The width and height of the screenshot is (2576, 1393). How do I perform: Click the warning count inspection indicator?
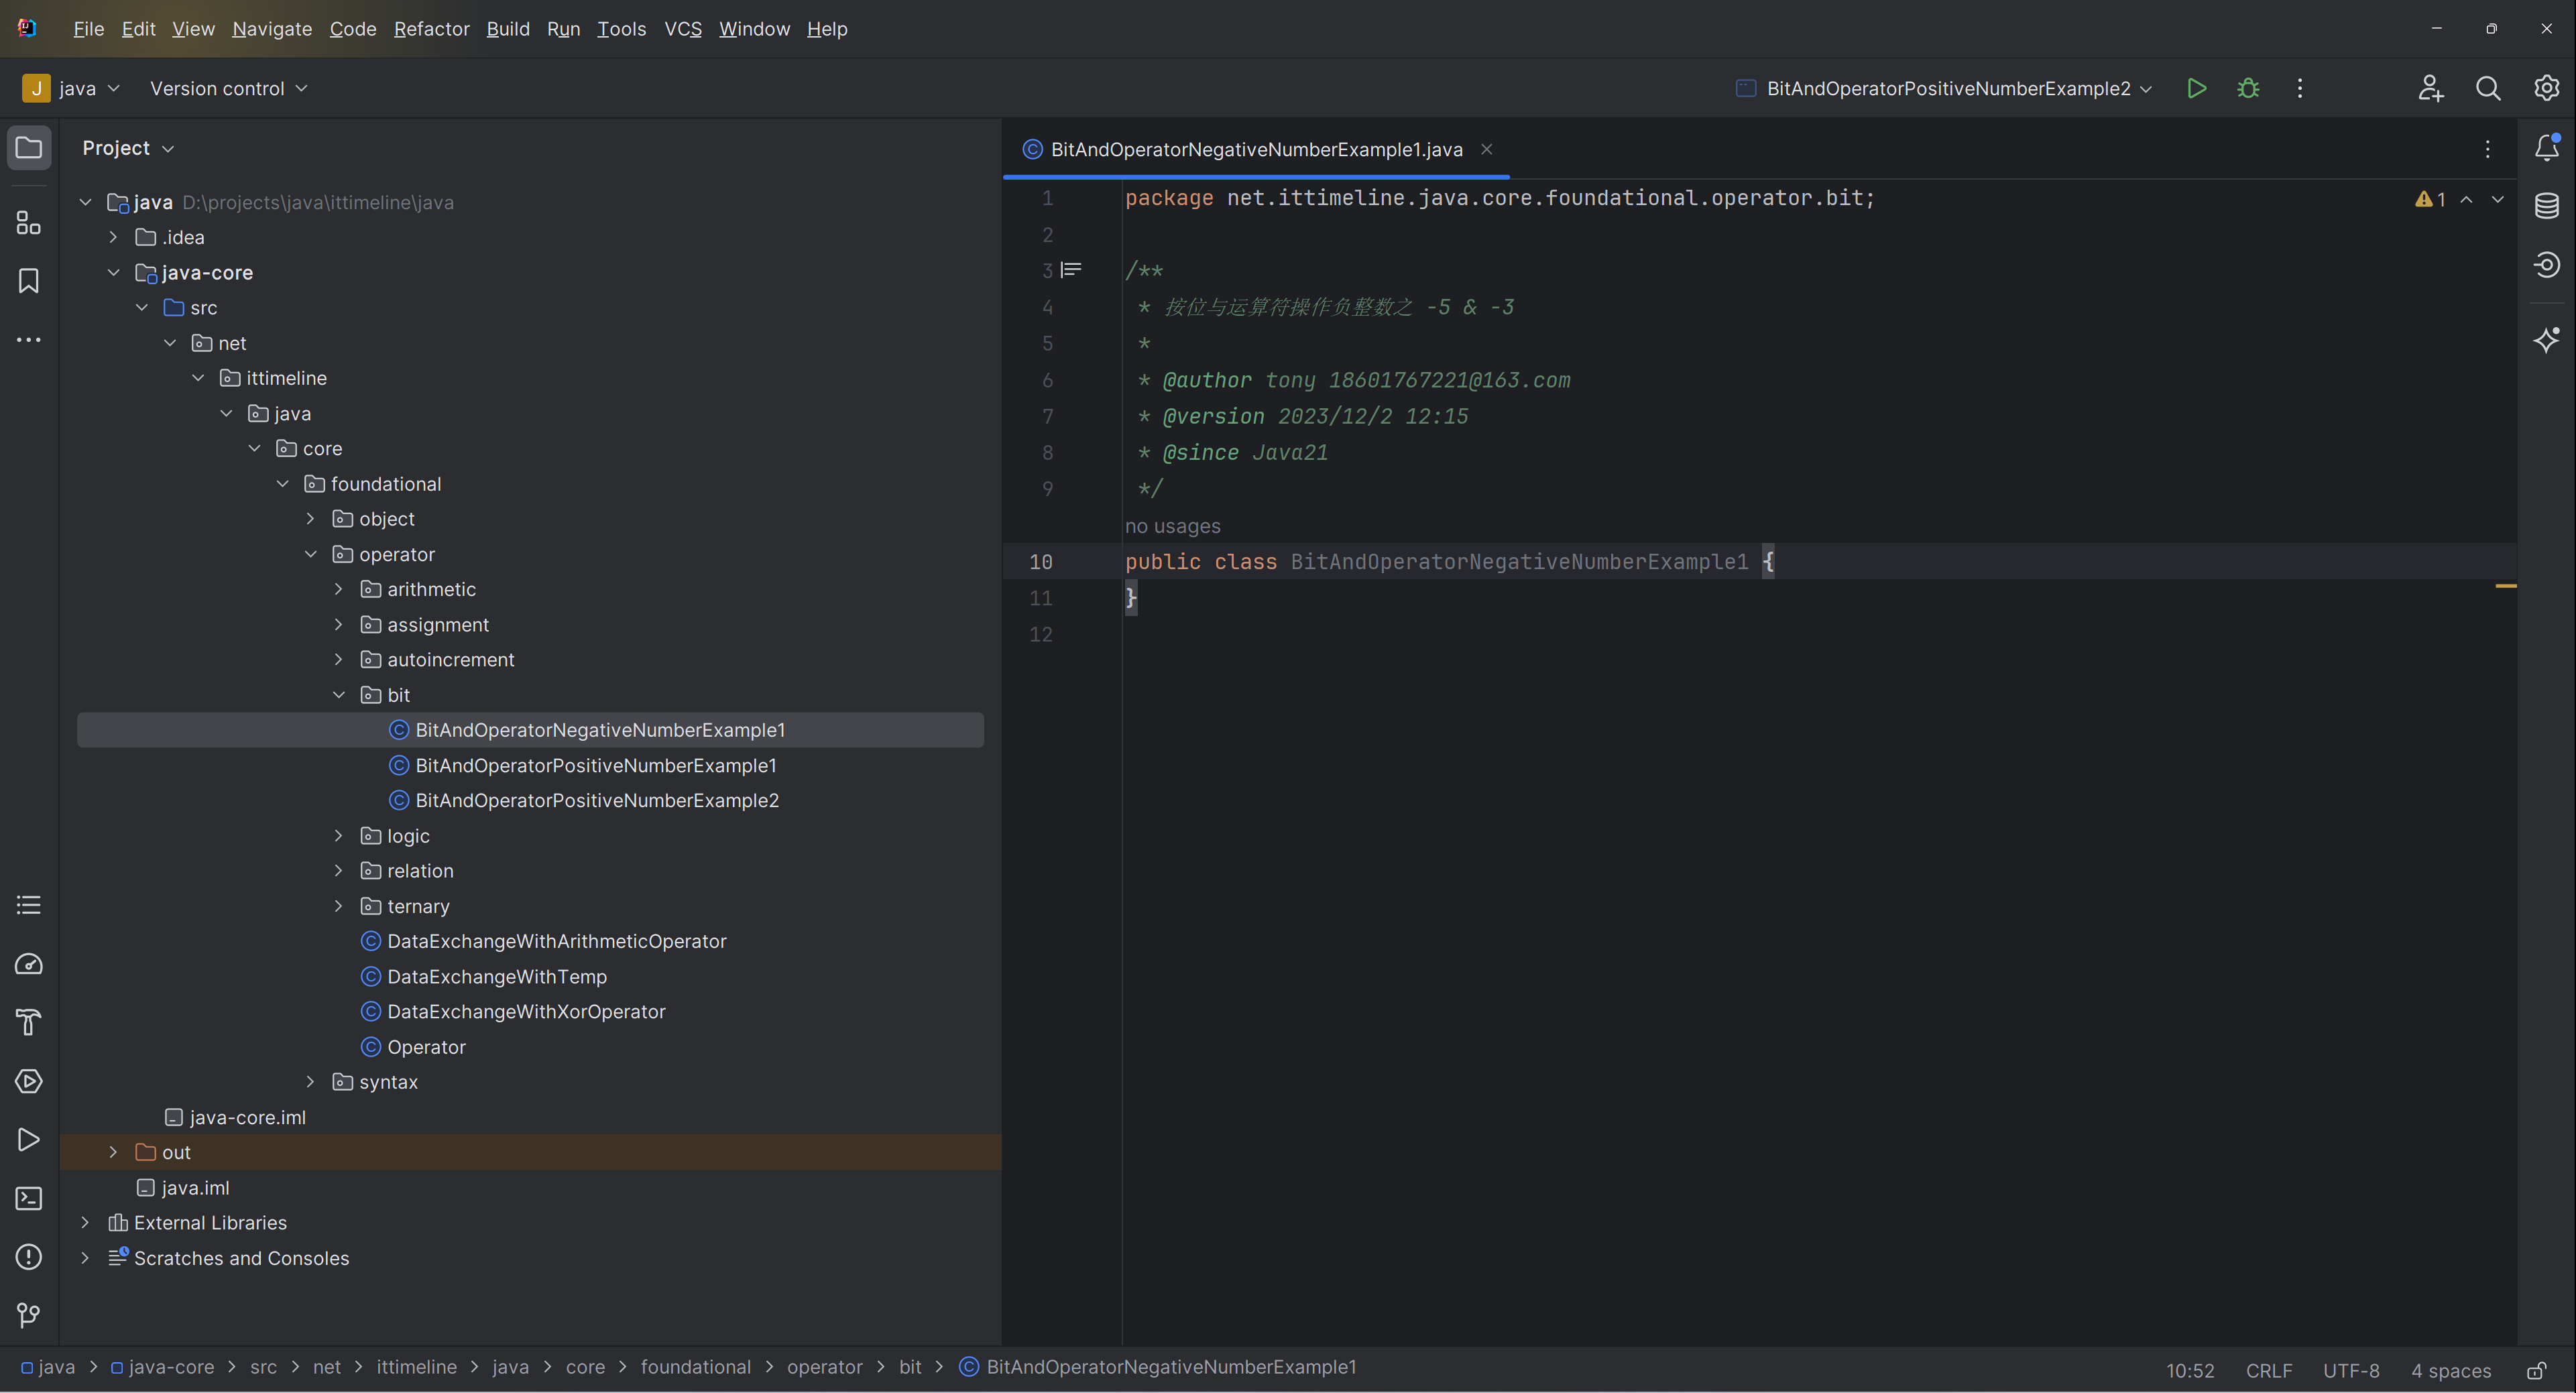(2430, 199)
